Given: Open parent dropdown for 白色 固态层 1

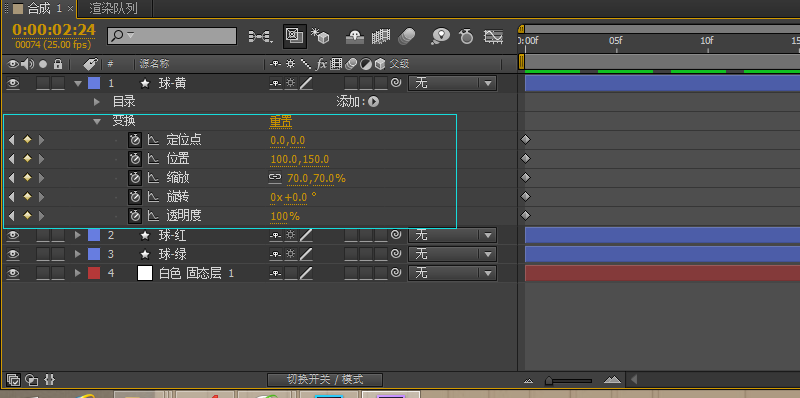Looking at the screenshot, I should tap(452, 273).
